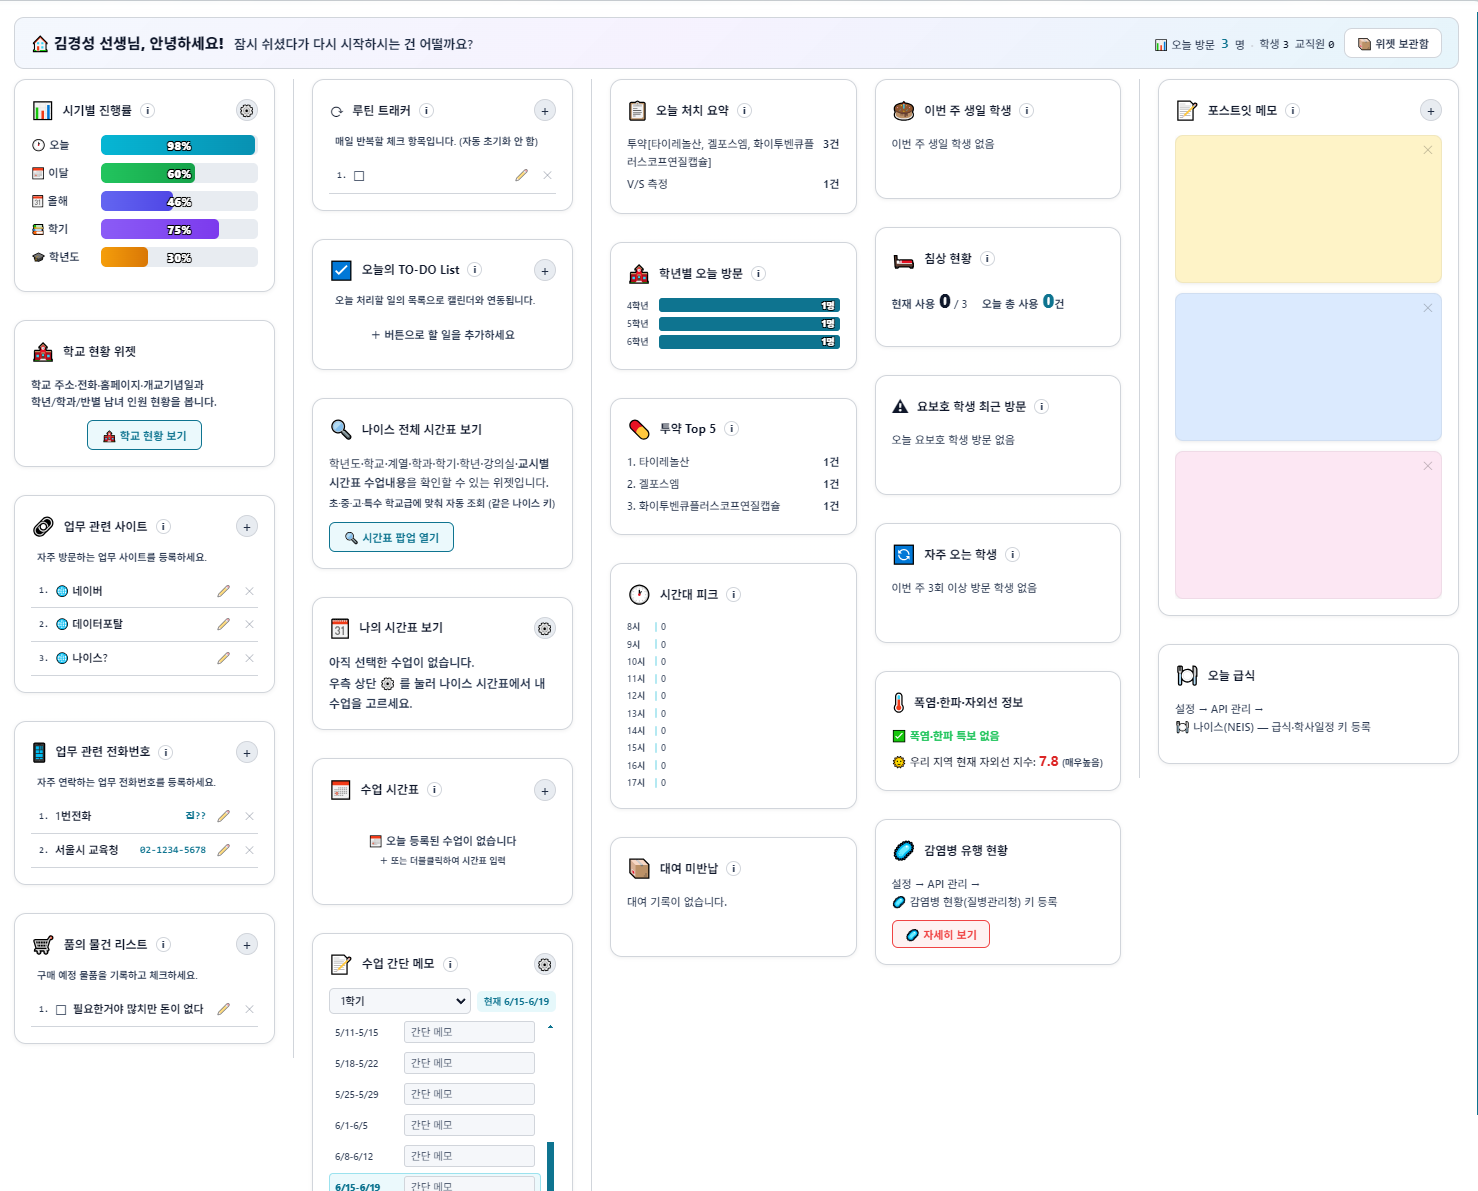Edit the 네이버 site entry pencil

click(223, 591)
